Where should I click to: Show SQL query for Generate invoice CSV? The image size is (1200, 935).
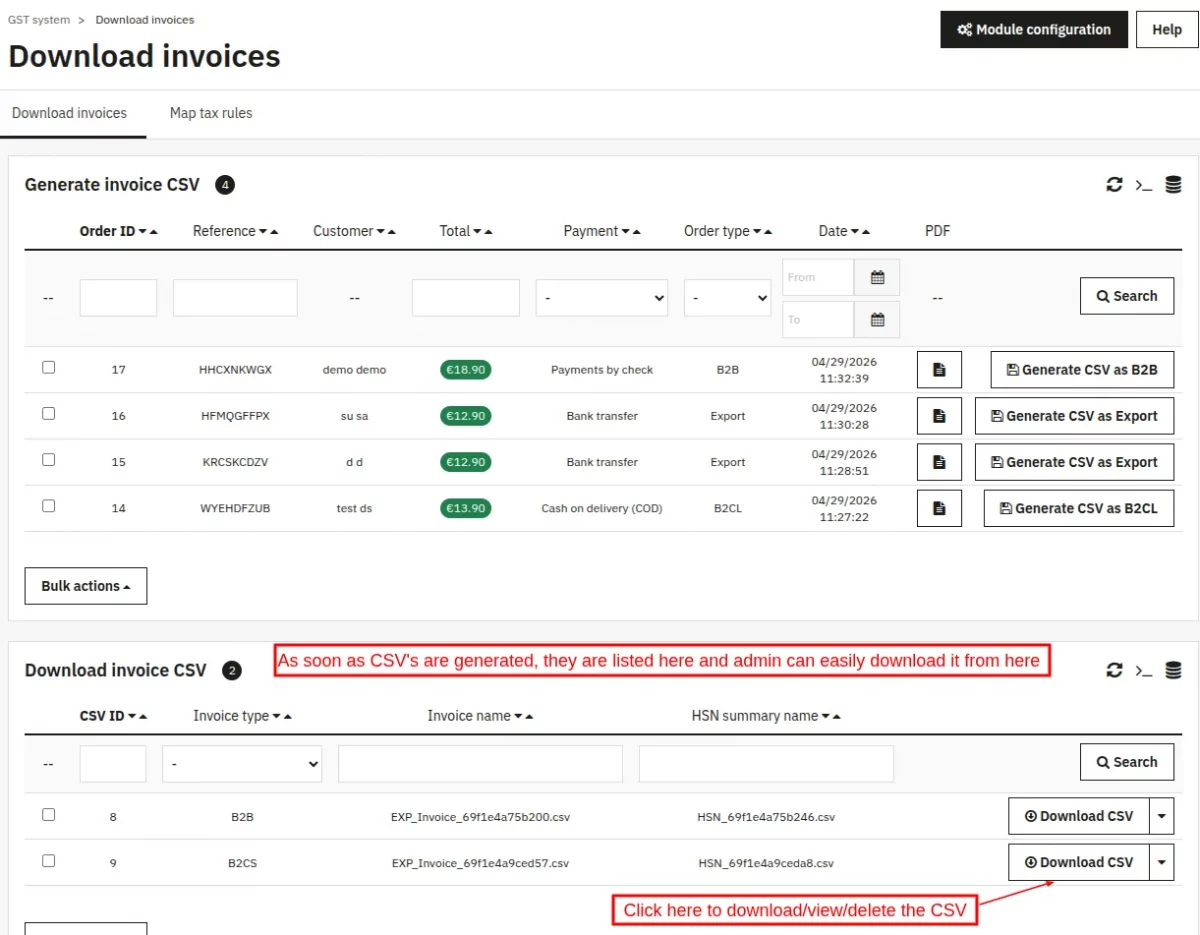coord(1144,185)
